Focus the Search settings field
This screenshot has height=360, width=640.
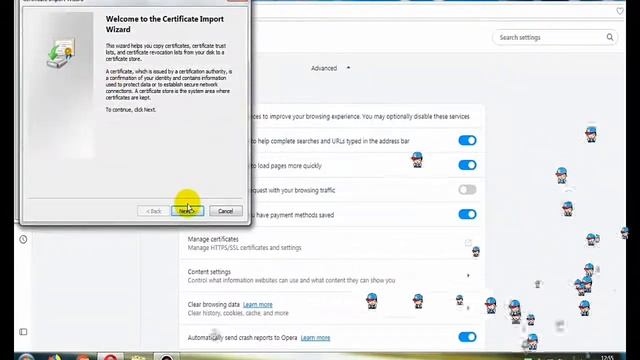pos(555,38)
